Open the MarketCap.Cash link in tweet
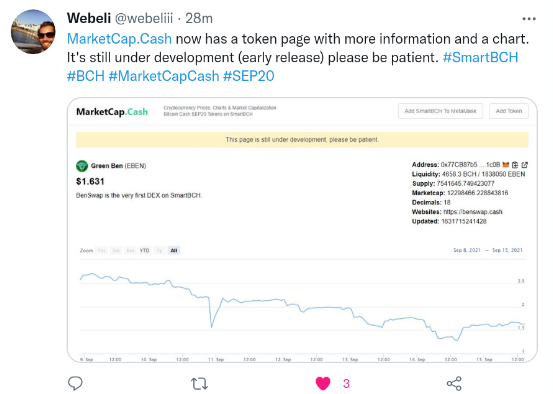Image resolution: width=553 pixels, height=394 pixels. point(119,39)
